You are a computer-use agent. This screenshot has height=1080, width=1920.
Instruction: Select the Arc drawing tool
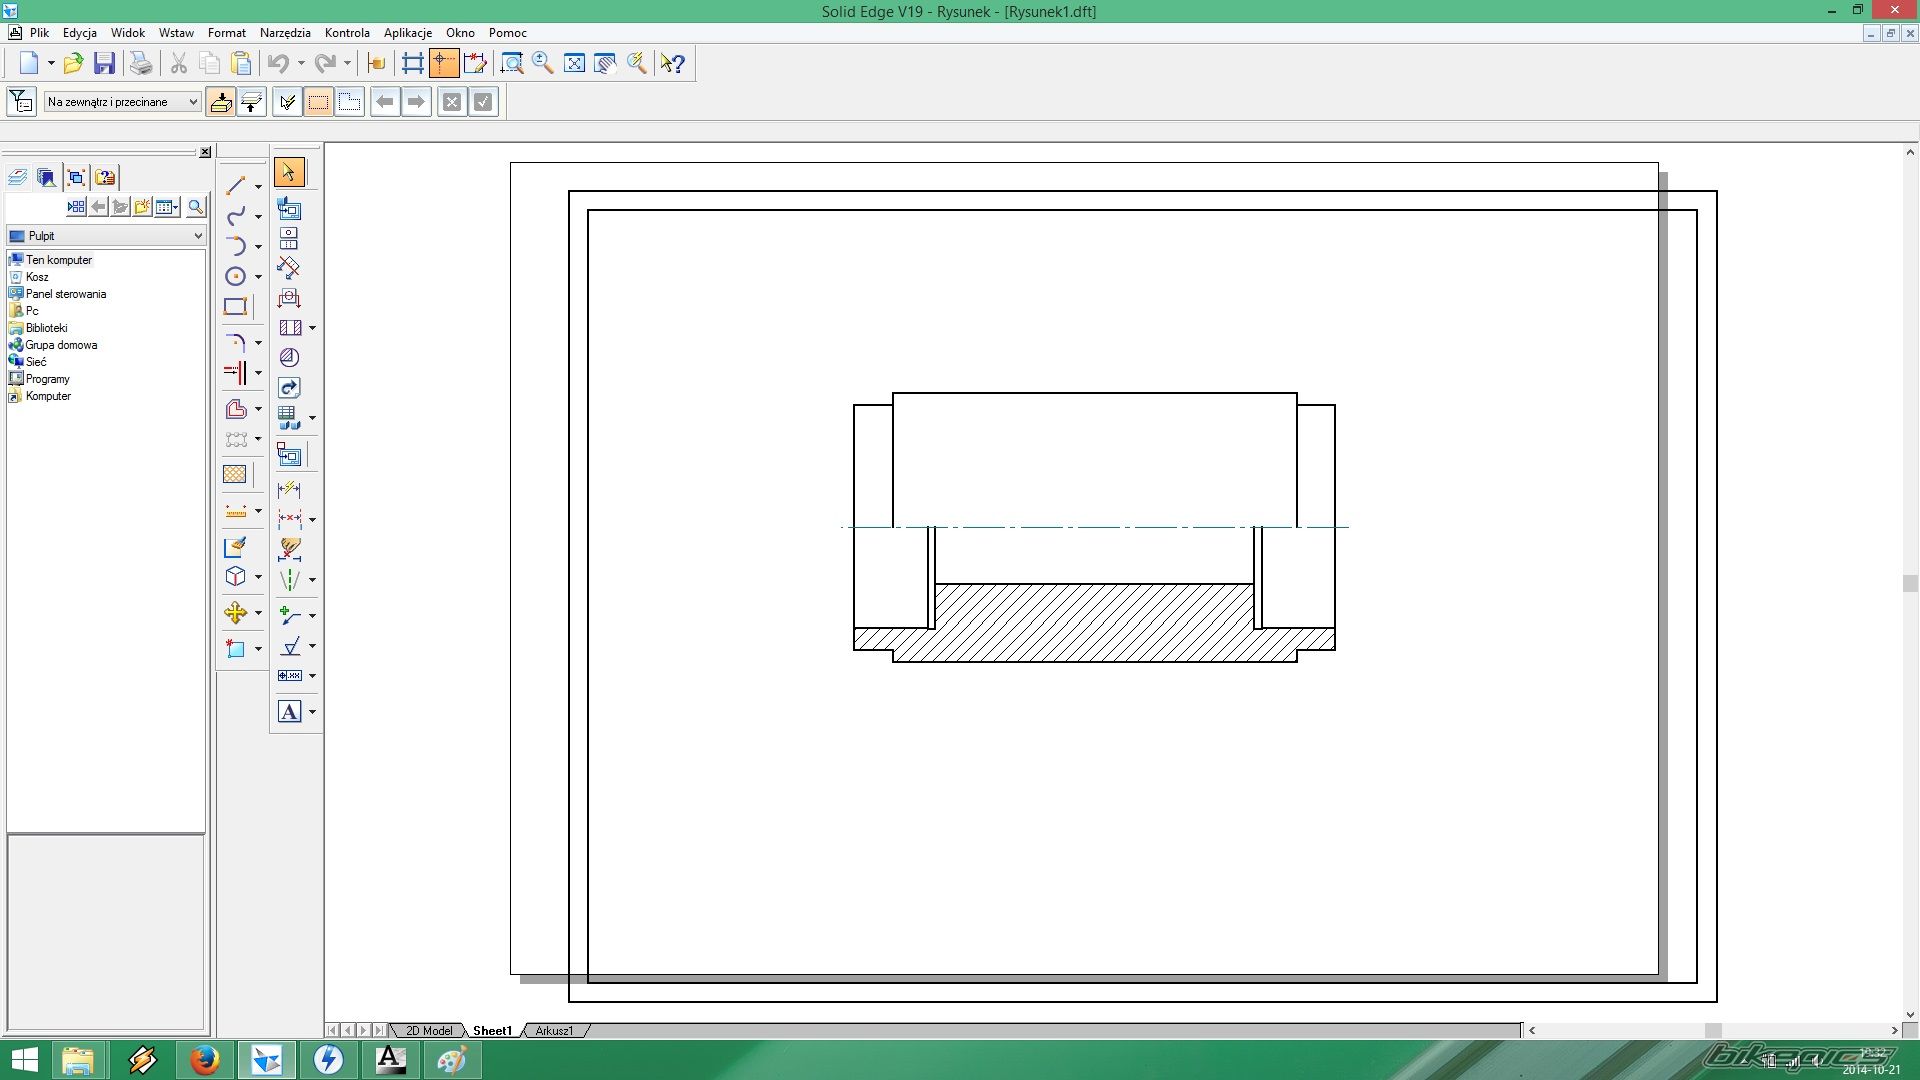(x=235, y=246)
